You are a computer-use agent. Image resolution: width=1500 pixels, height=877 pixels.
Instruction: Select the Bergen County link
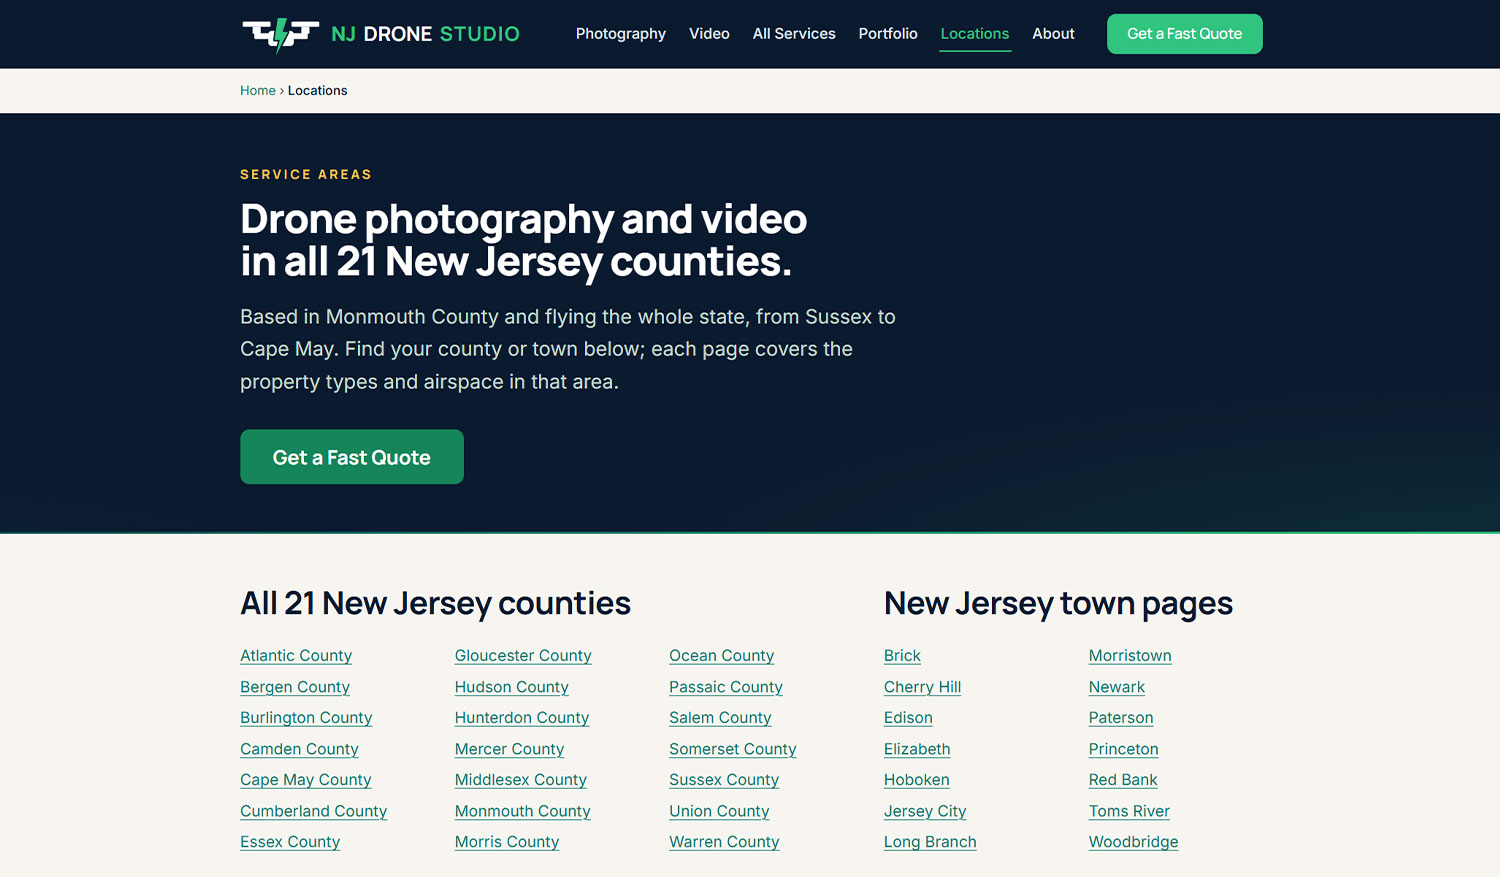[295, 687]
